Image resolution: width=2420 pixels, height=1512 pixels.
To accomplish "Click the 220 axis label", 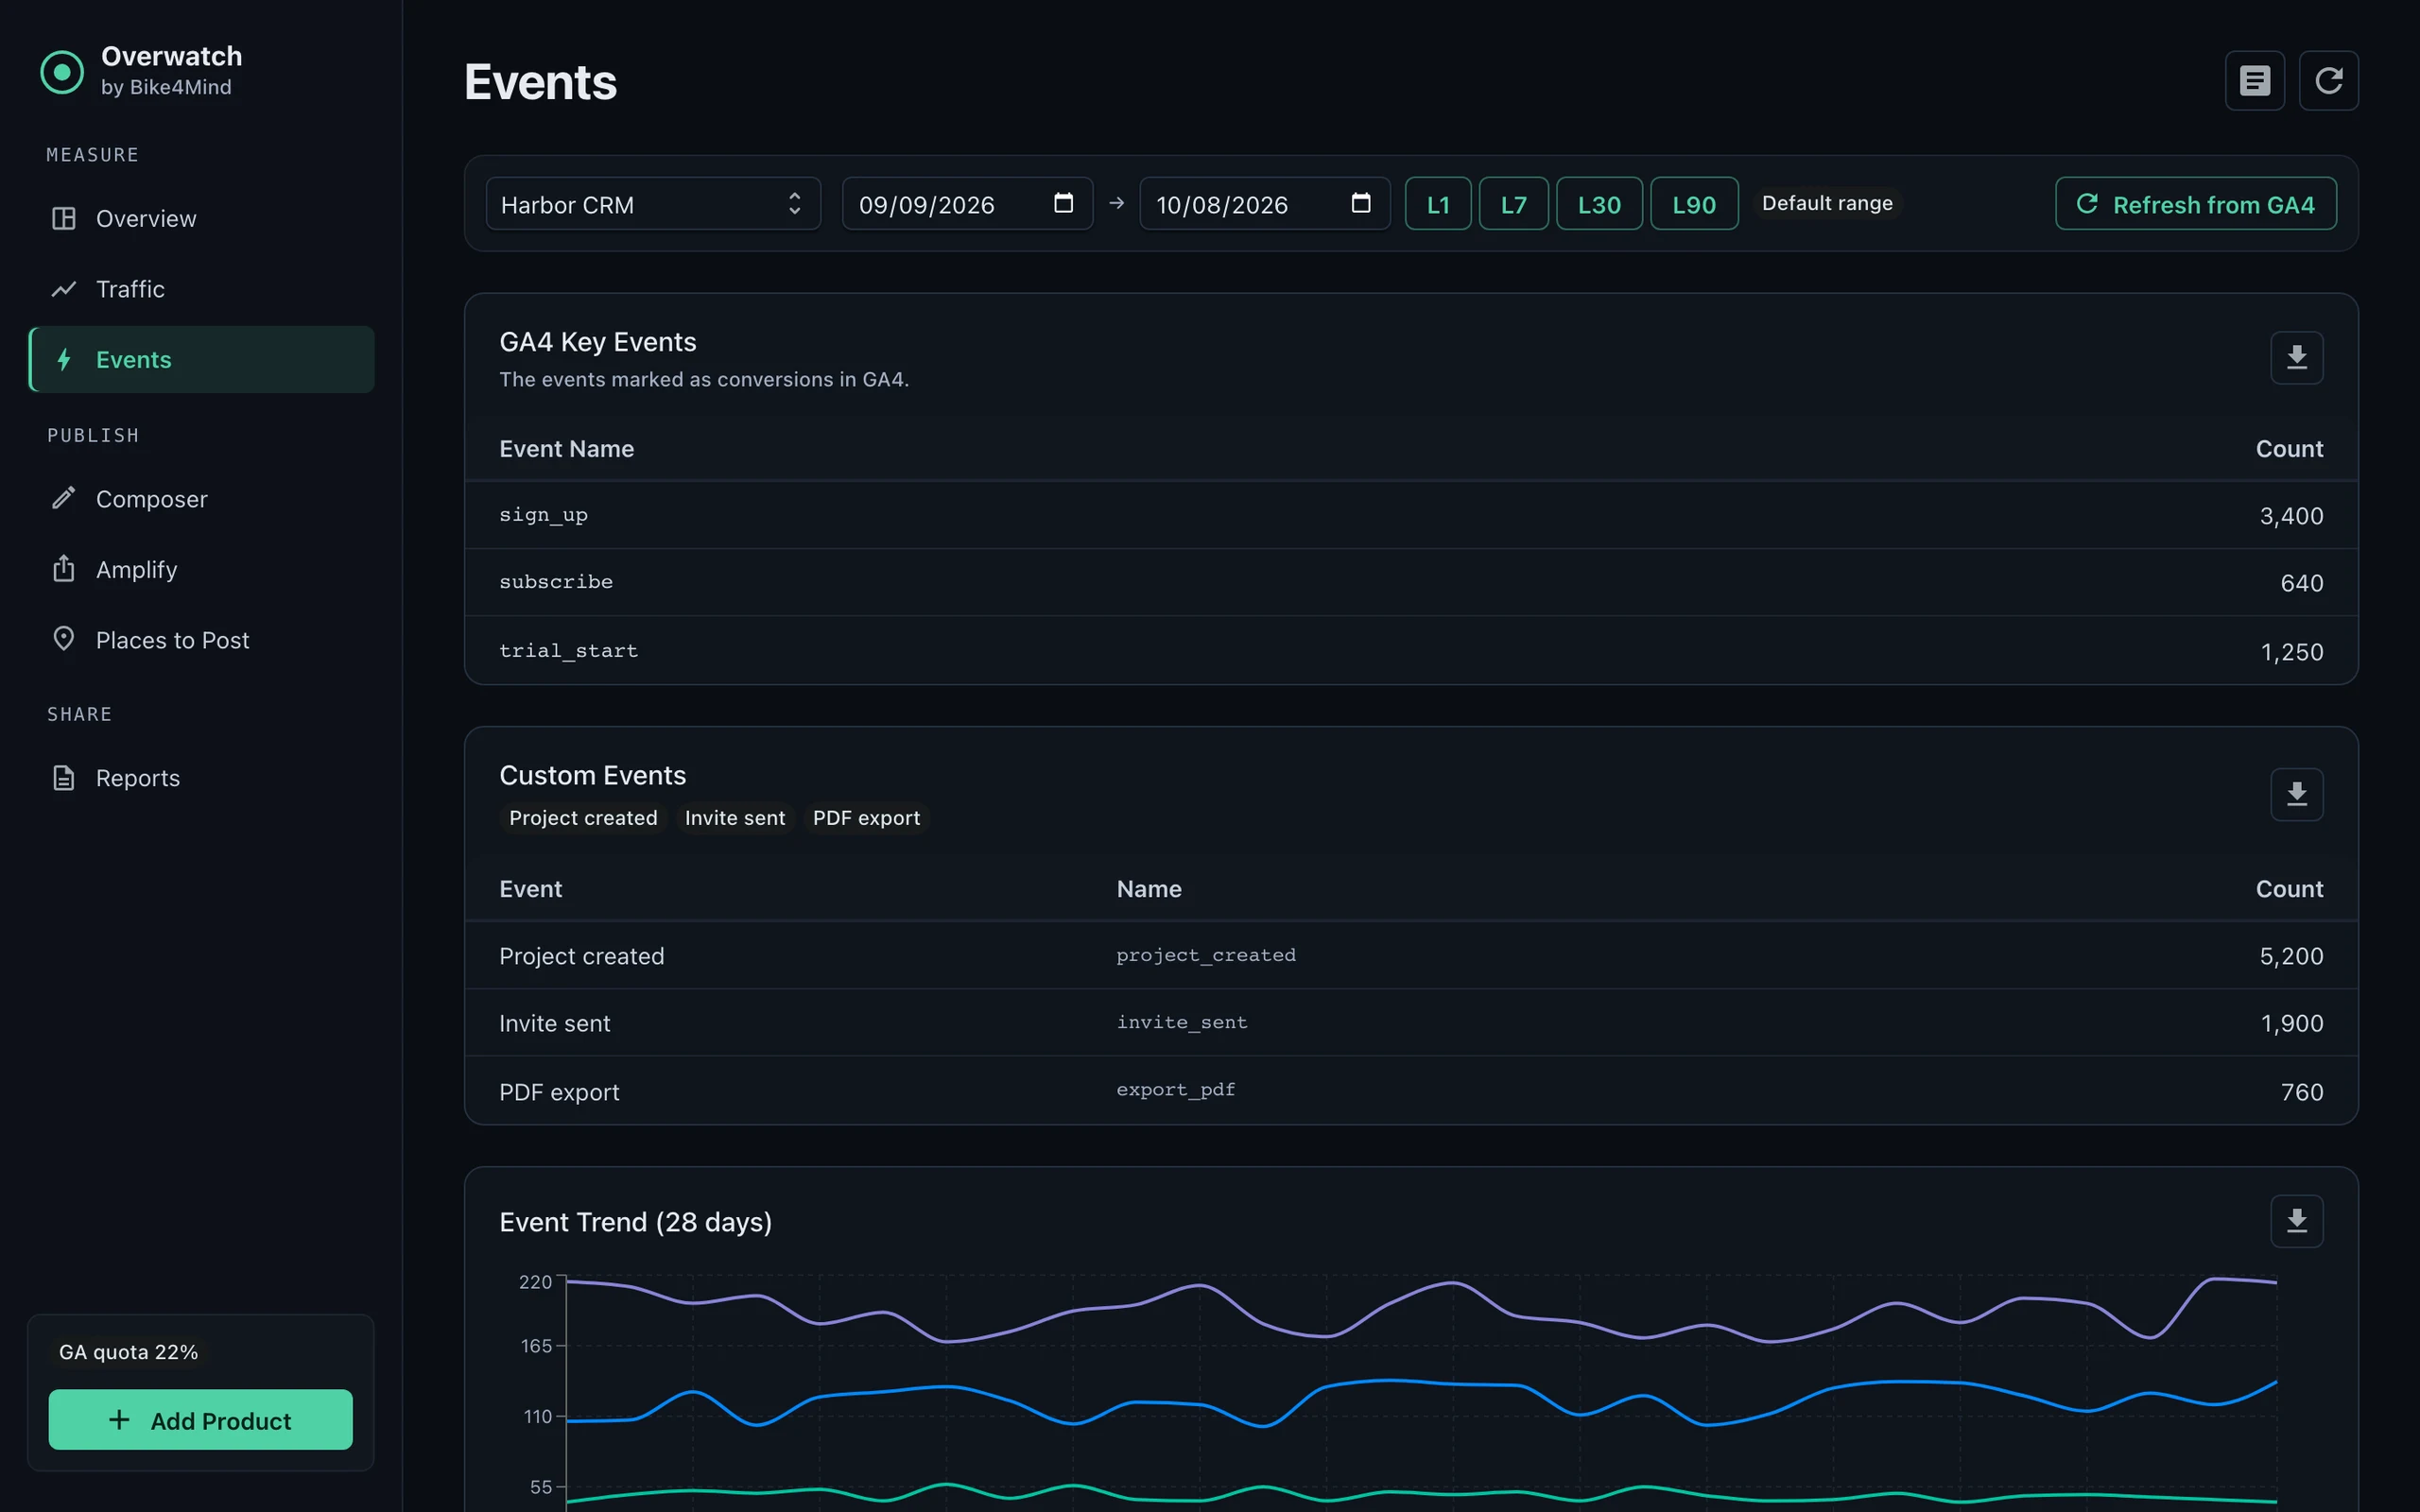I will tap(535, 1282).
